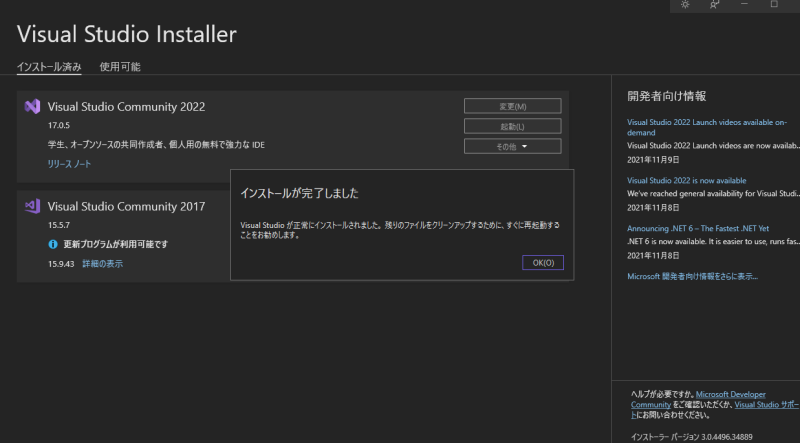Launch Visual Studio 2022 with 起動(L) button
This screenshot has height=443, width=800.
coord(512,126)
